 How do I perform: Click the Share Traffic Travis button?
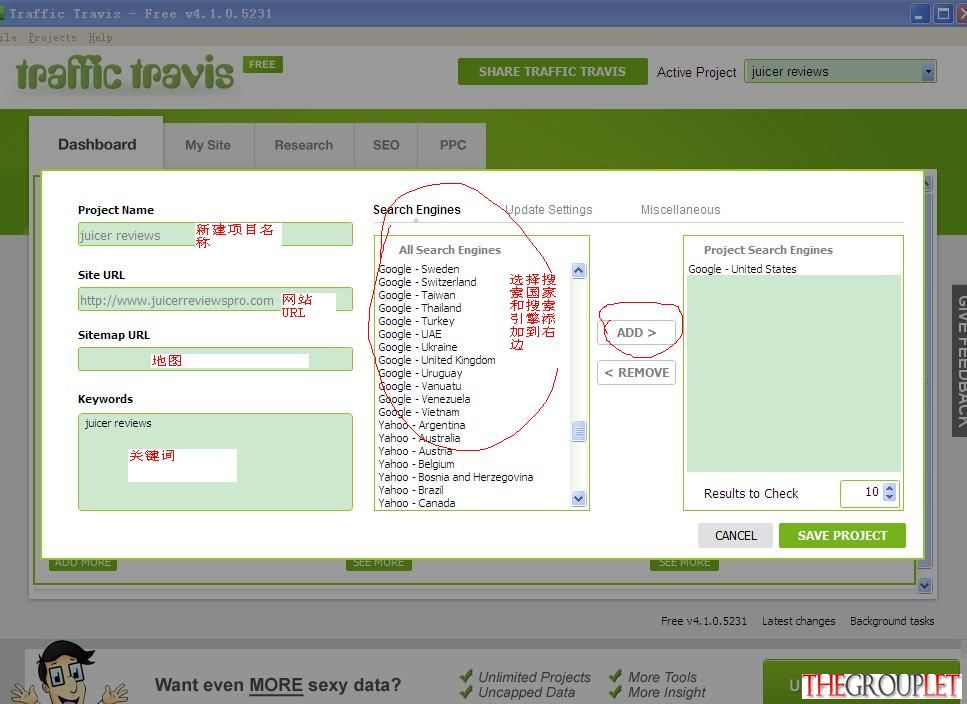[x=553, y=72]
